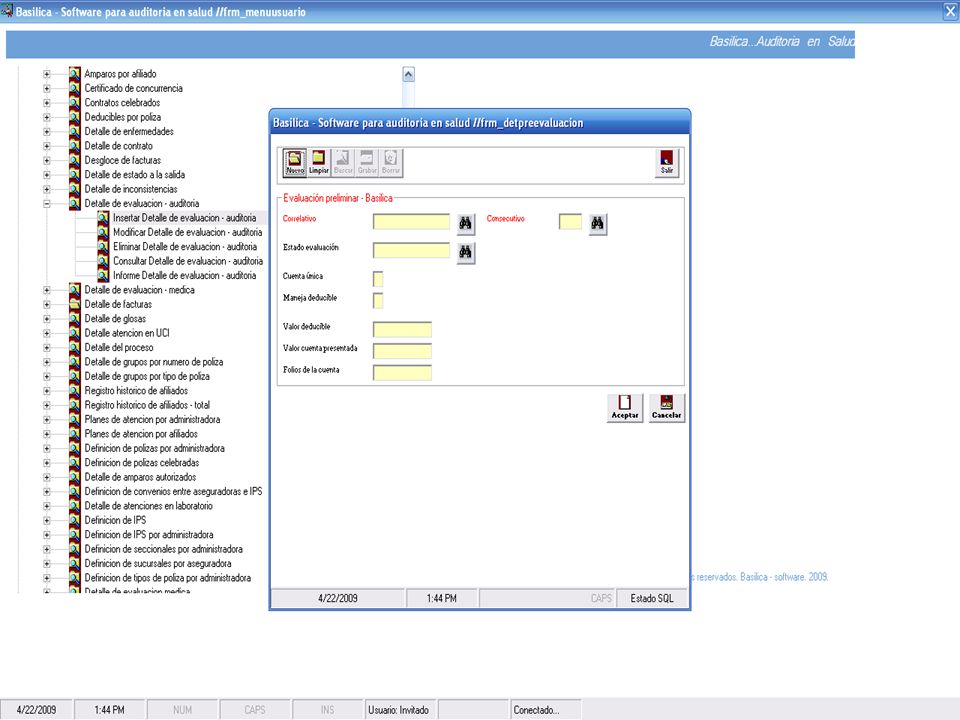
Task: Focus the Consecutivo input field
Action: point(570,222)
